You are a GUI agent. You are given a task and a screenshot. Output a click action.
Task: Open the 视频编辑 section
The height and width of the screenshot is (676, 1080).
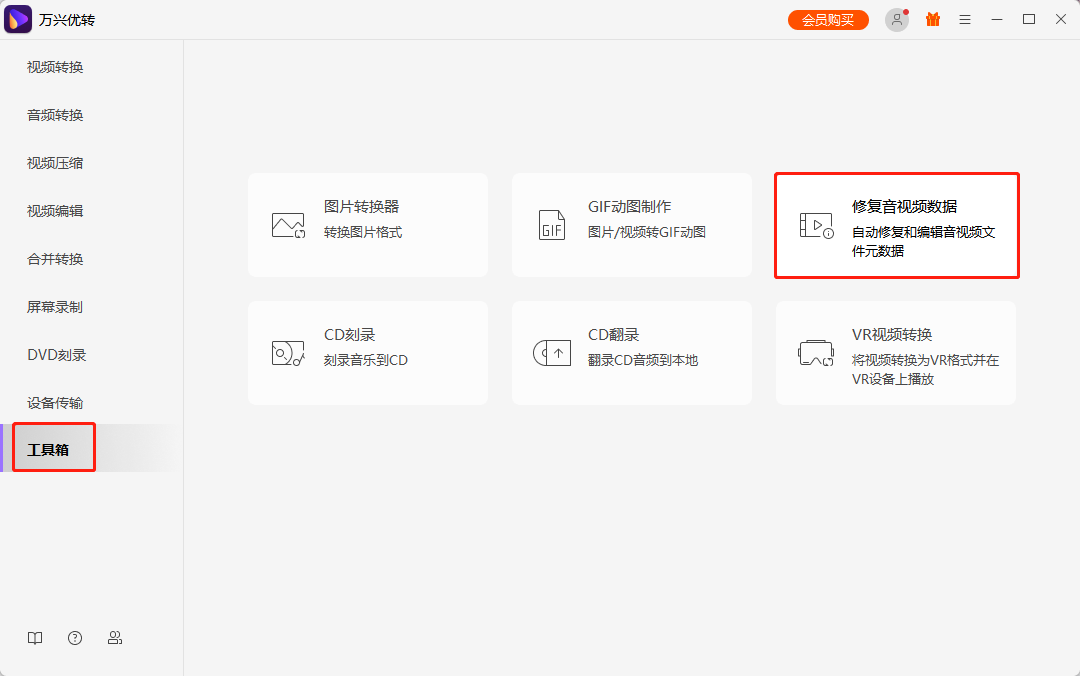[55, 211]
